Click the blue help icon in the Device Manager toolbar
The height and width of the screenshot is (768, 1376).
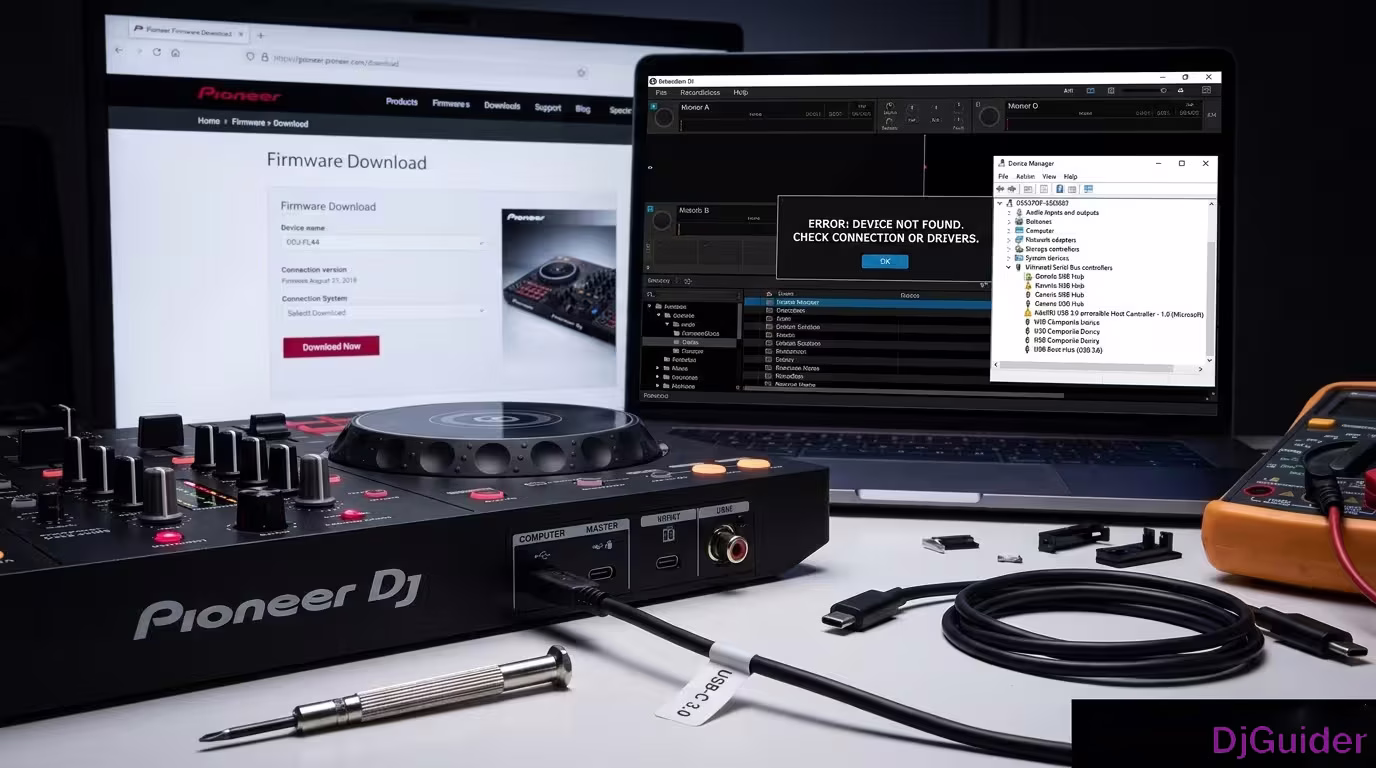point(1060,189)
